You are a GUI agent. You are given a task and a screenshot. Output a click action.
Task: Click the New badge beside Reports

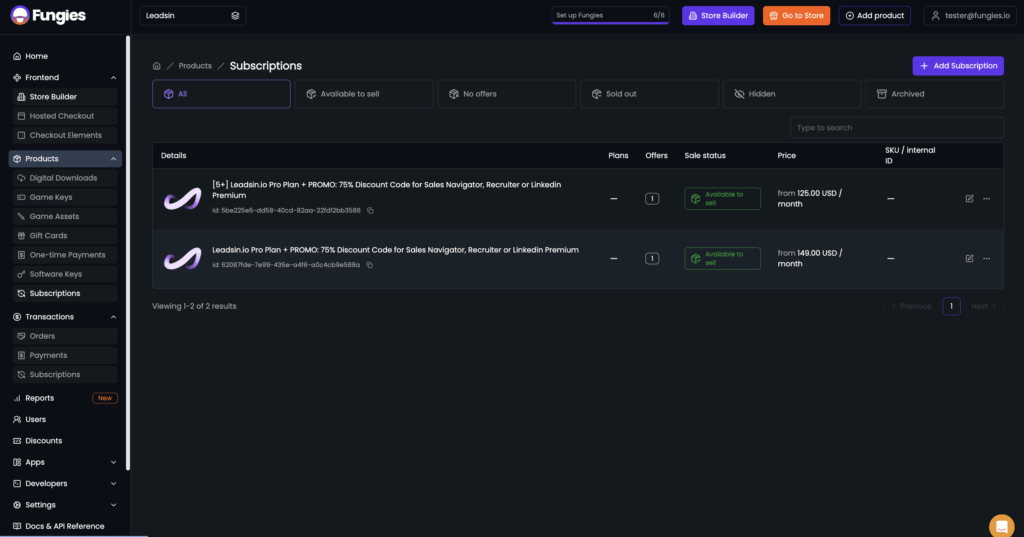[104, 398]
